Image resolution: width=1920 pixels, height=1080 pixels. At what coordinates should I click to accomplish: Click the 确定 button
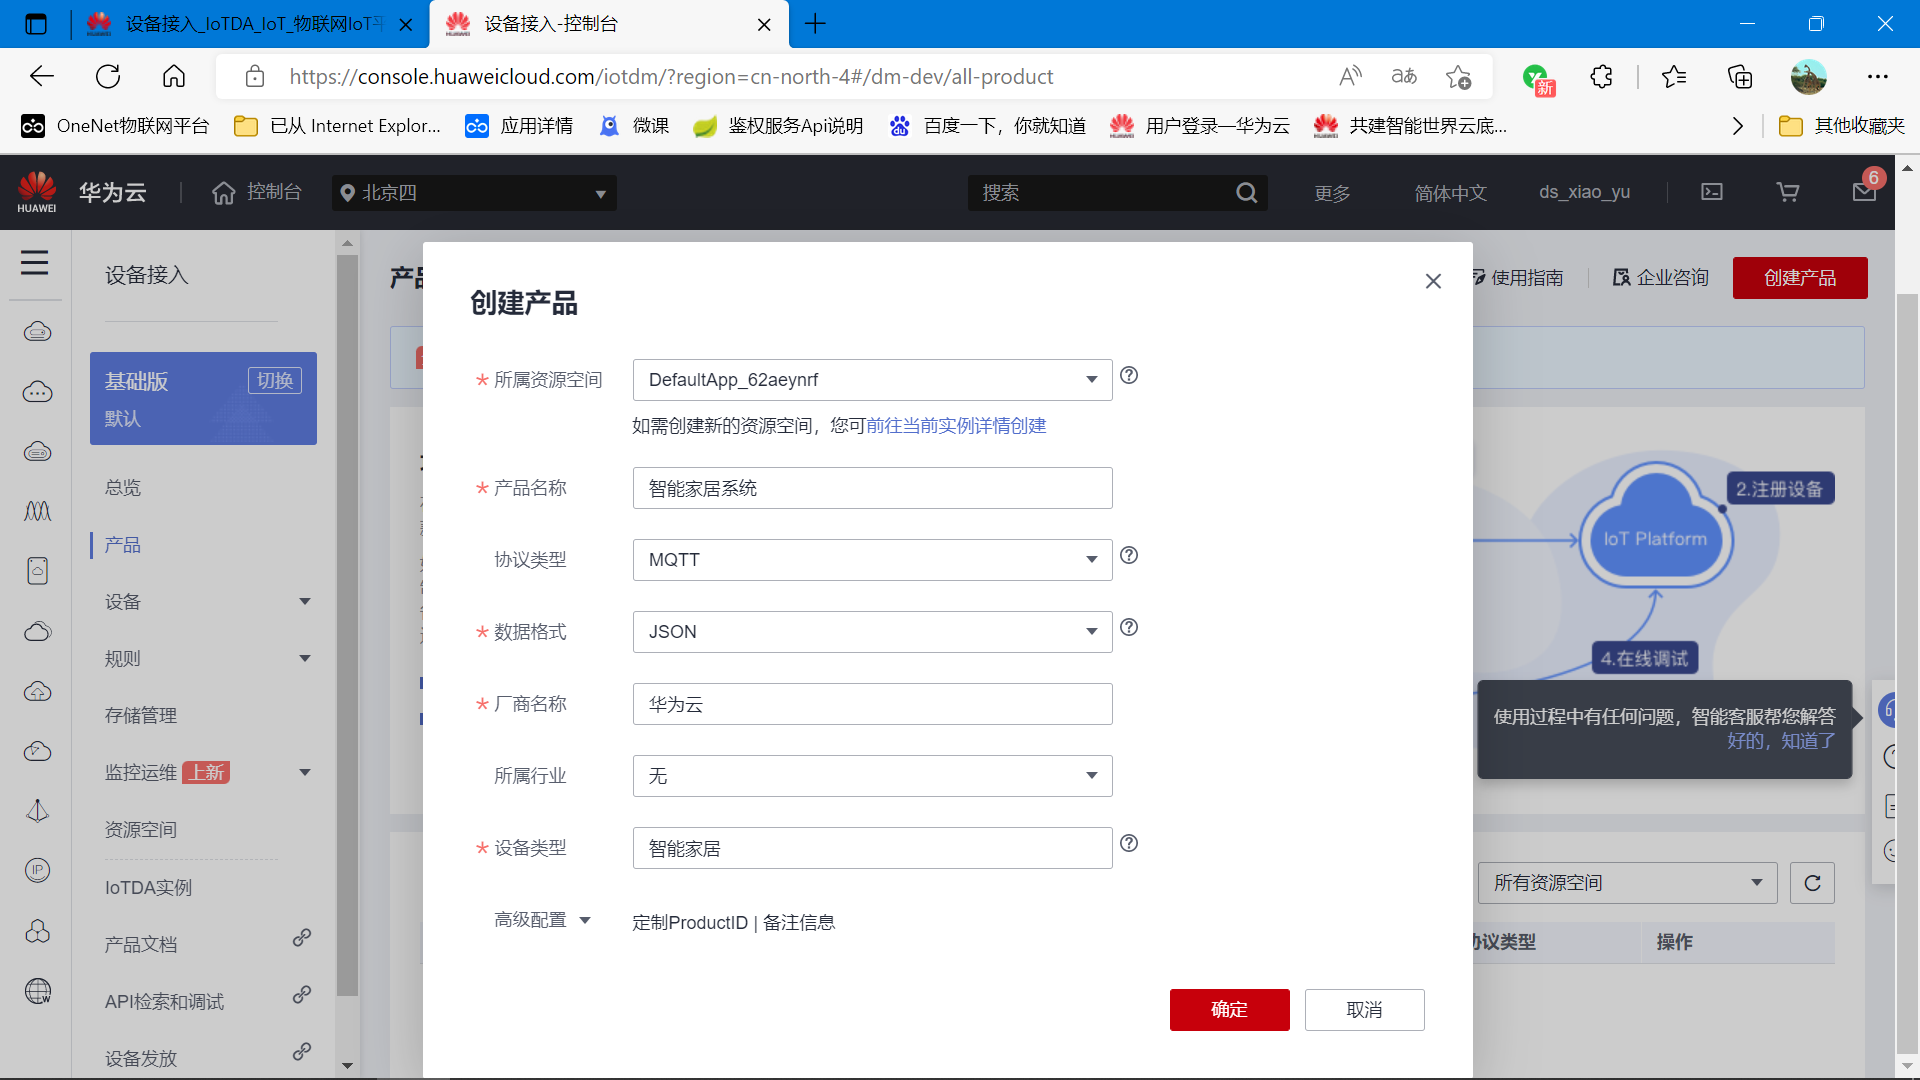tap(1229, 1010)
